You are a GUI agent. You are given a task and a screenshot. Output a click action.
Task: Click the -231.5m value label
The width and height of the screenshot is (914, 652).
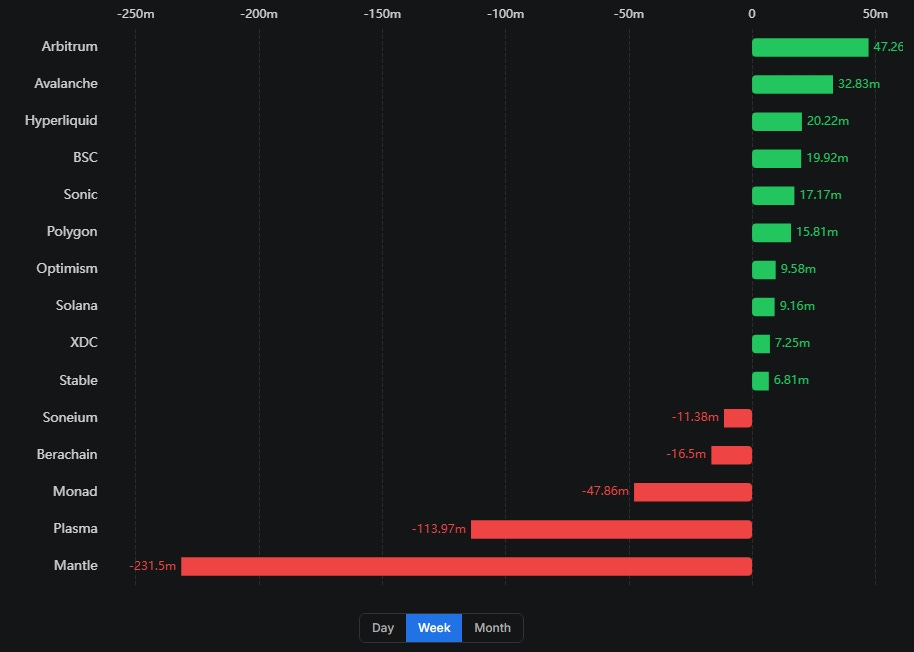pos(153,566)
